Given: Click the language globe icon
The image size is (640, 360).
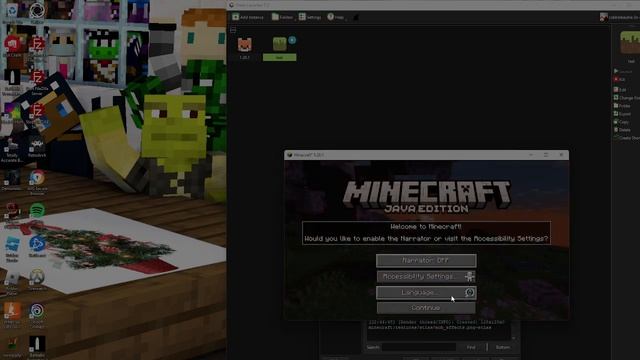Looking at the screenshot, I should 469,292.
